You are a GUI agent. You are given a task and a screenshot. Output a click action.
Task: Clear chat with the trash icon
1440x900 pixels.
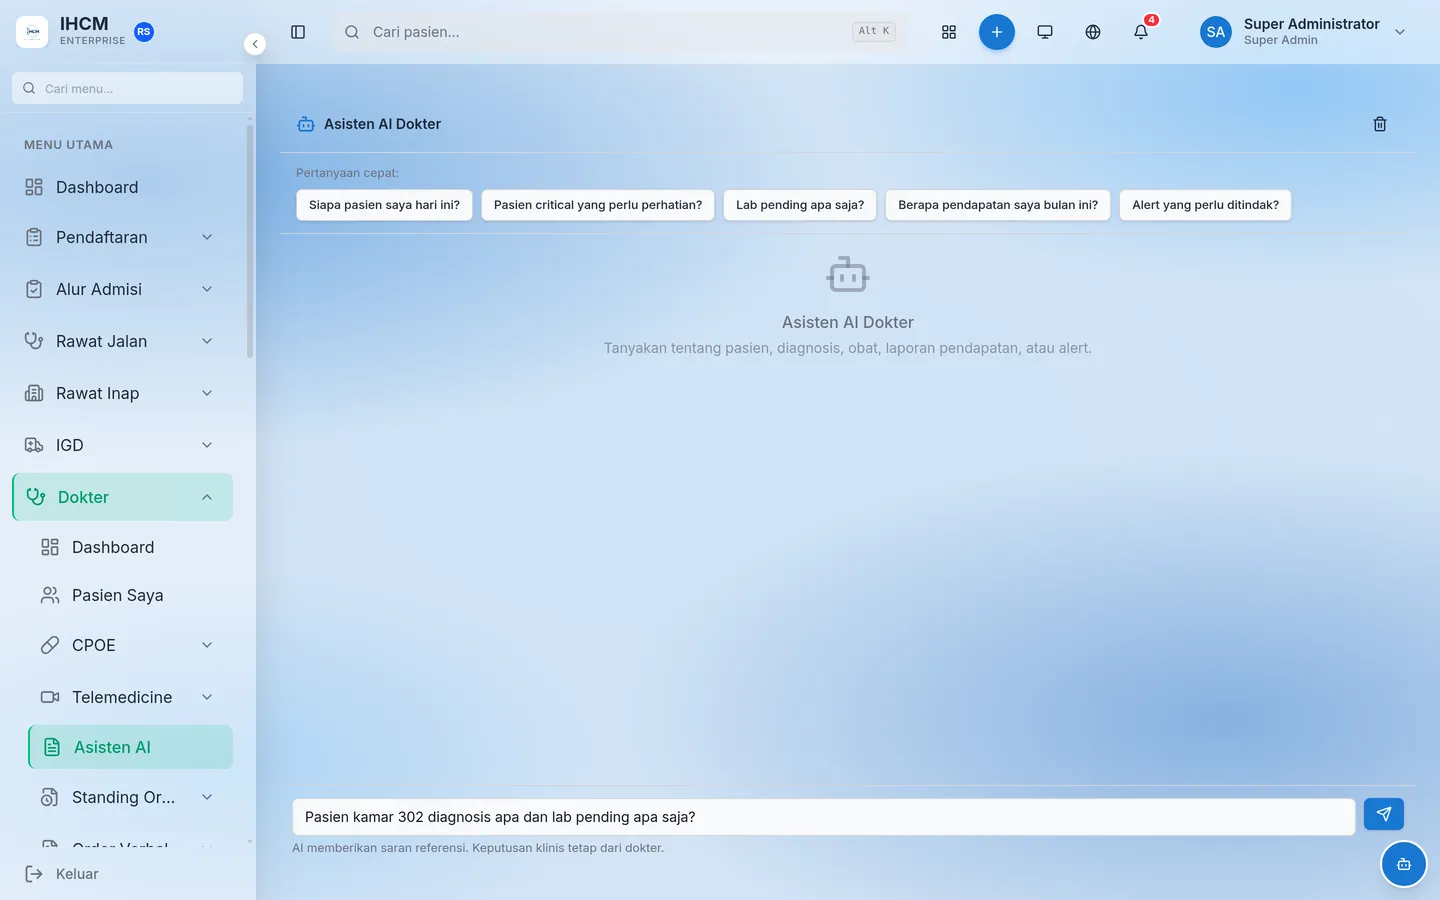click(1380, 124)
